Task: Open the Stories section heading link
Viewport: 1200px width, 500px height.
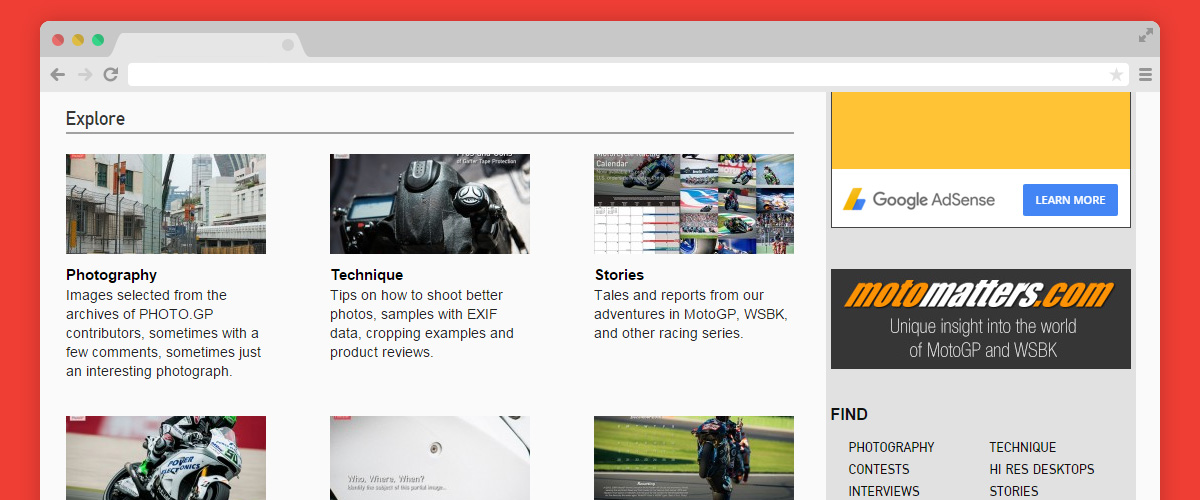Action: point(619,275)
